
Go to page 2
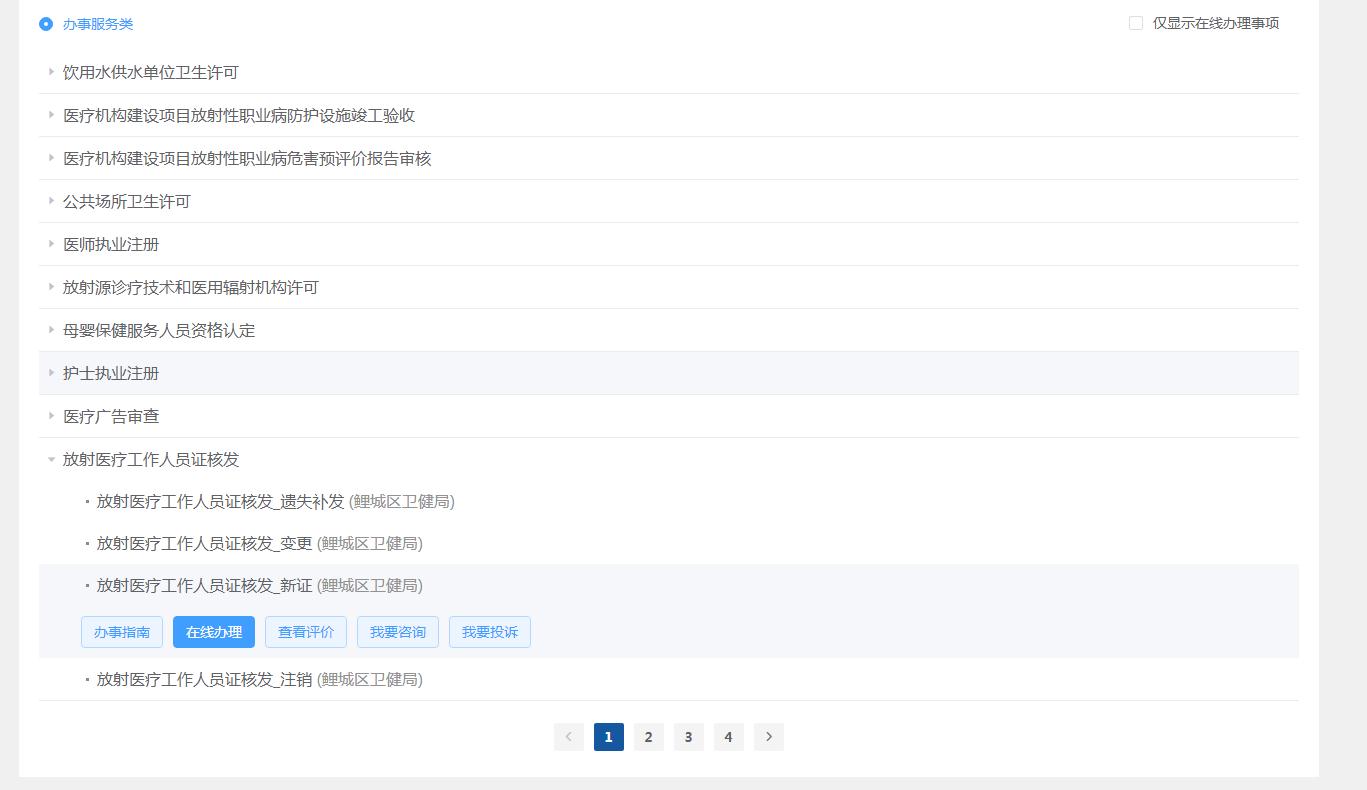(649, 737)
